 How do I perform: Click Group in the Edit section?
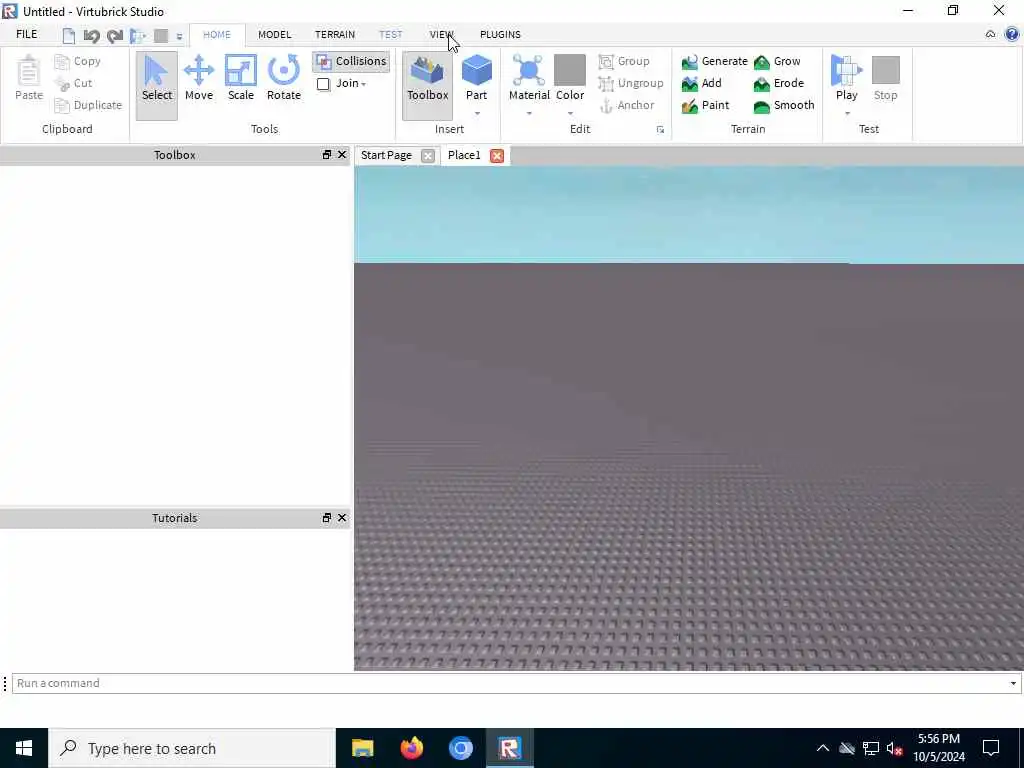(624, 61)
